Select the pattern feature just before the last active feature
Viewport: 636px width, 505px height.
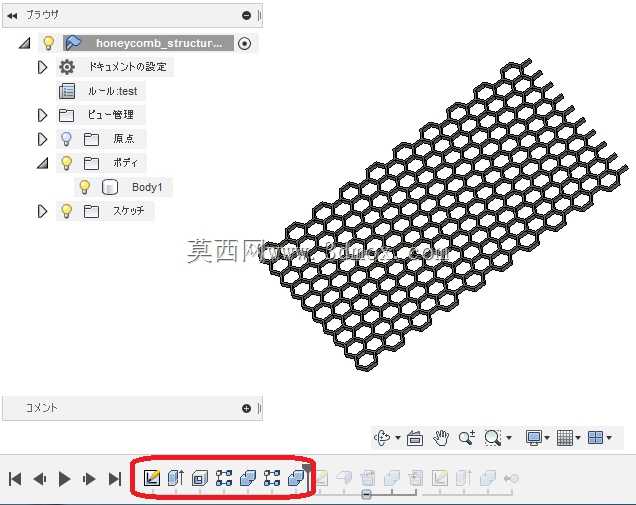coord(272,478)
